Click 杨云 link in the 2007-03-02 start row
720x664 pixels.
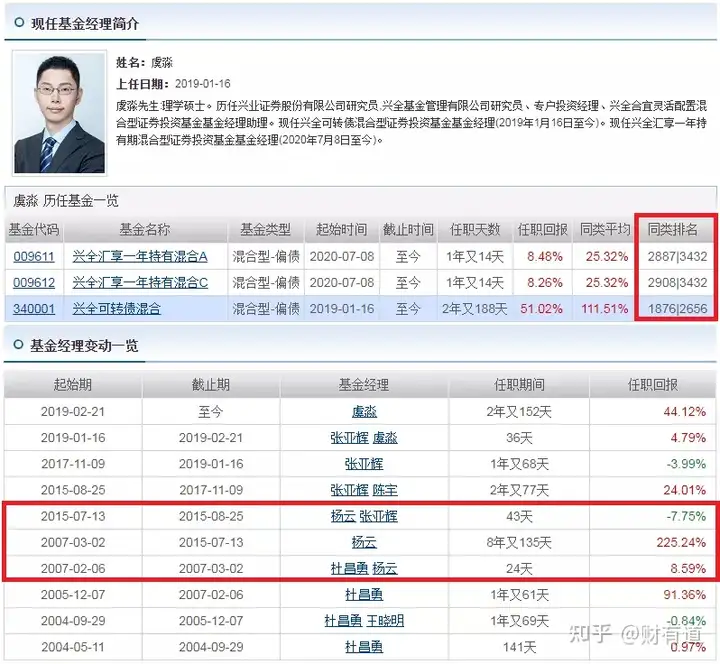coord(364,542)
